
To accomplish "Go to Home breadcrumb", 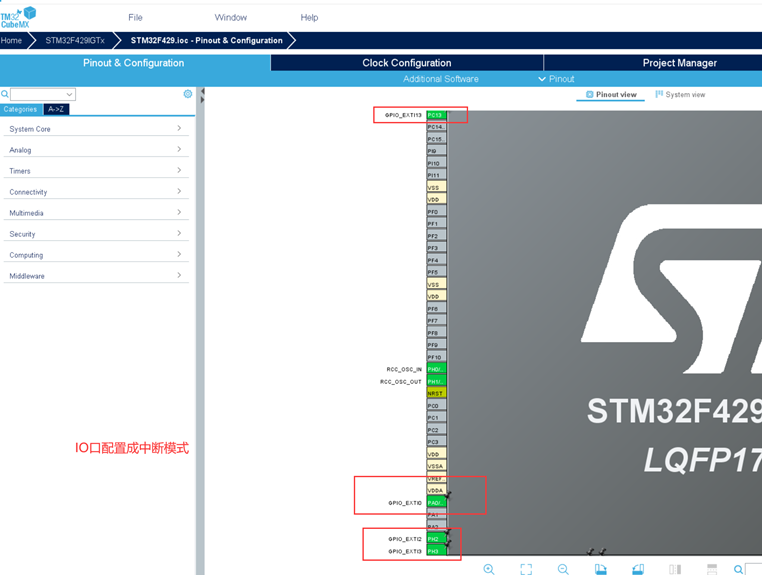I will 11,40.
